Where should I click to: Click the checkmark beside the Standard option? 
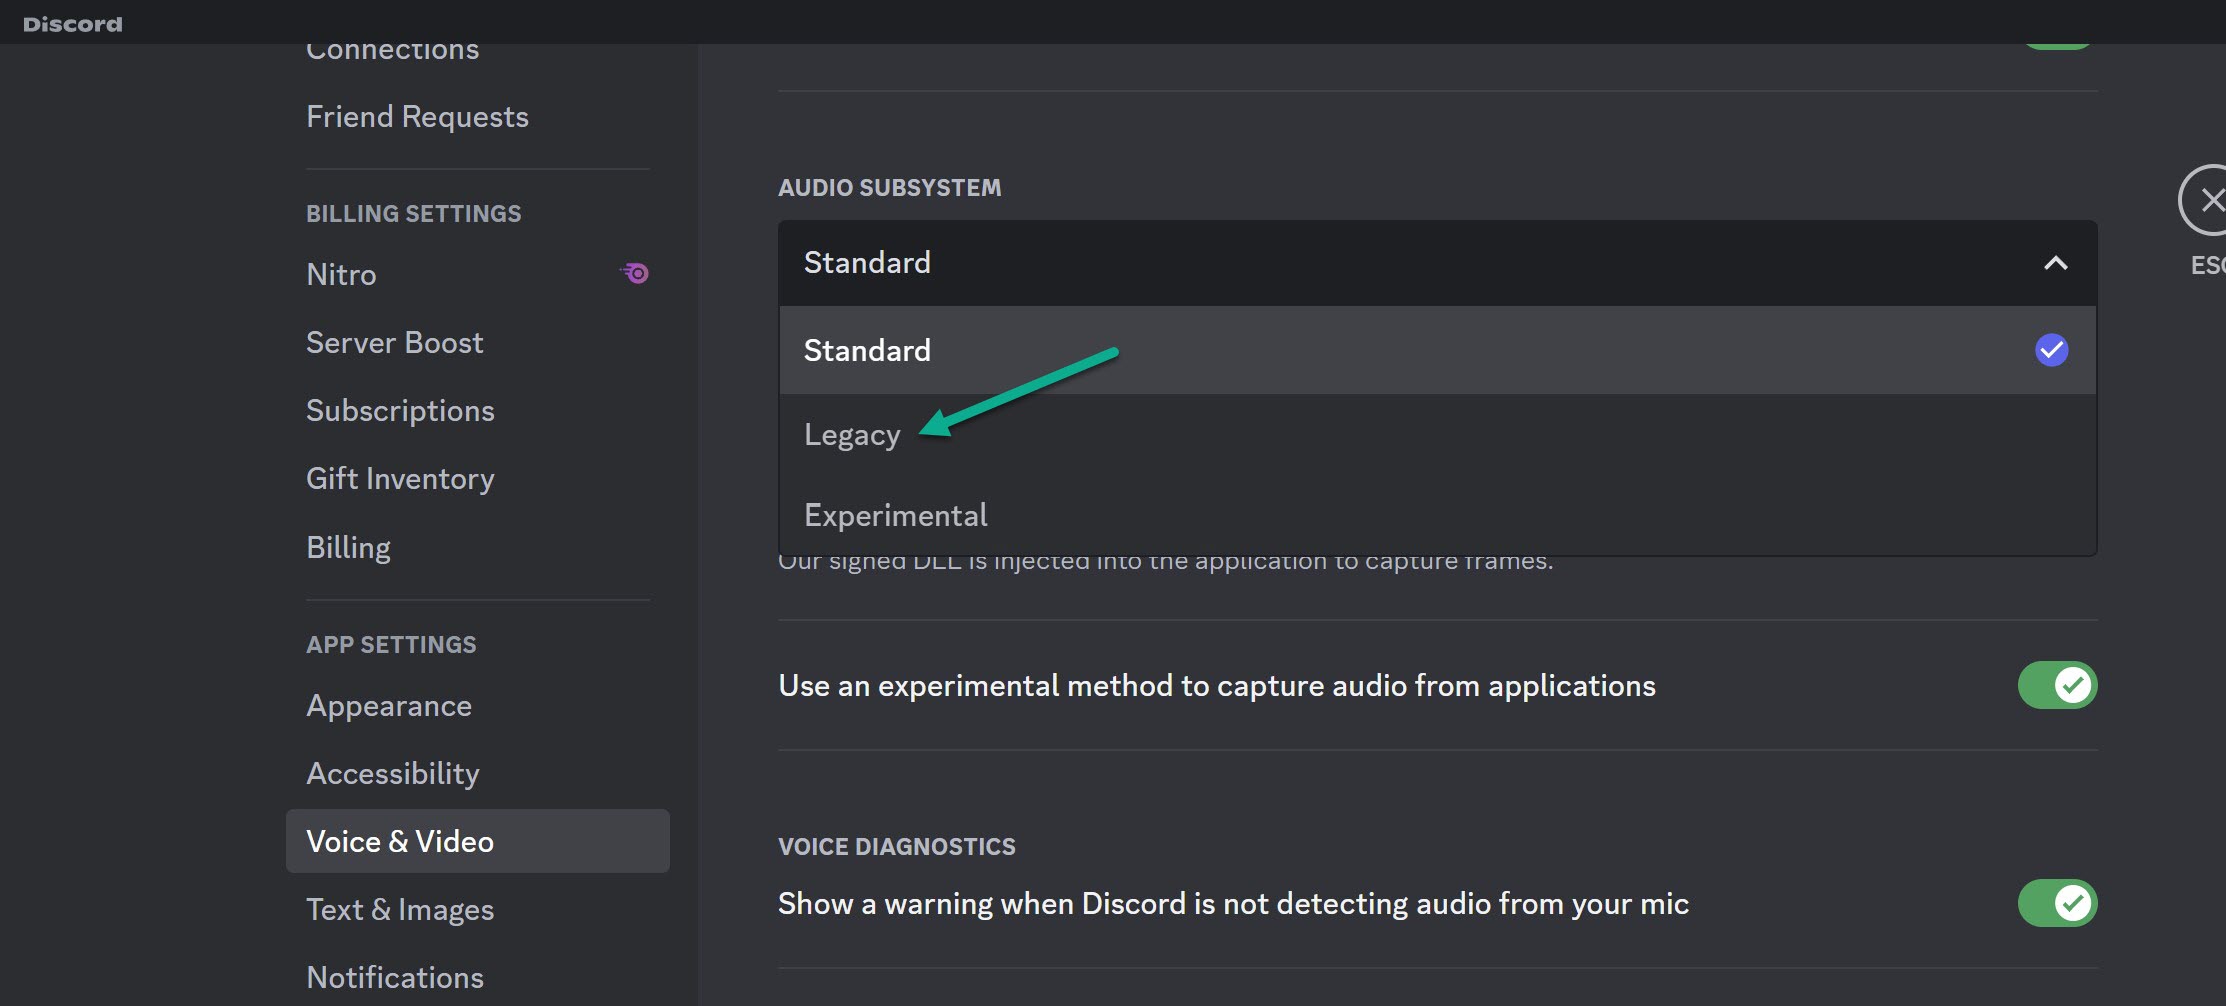pos(2051,350)
